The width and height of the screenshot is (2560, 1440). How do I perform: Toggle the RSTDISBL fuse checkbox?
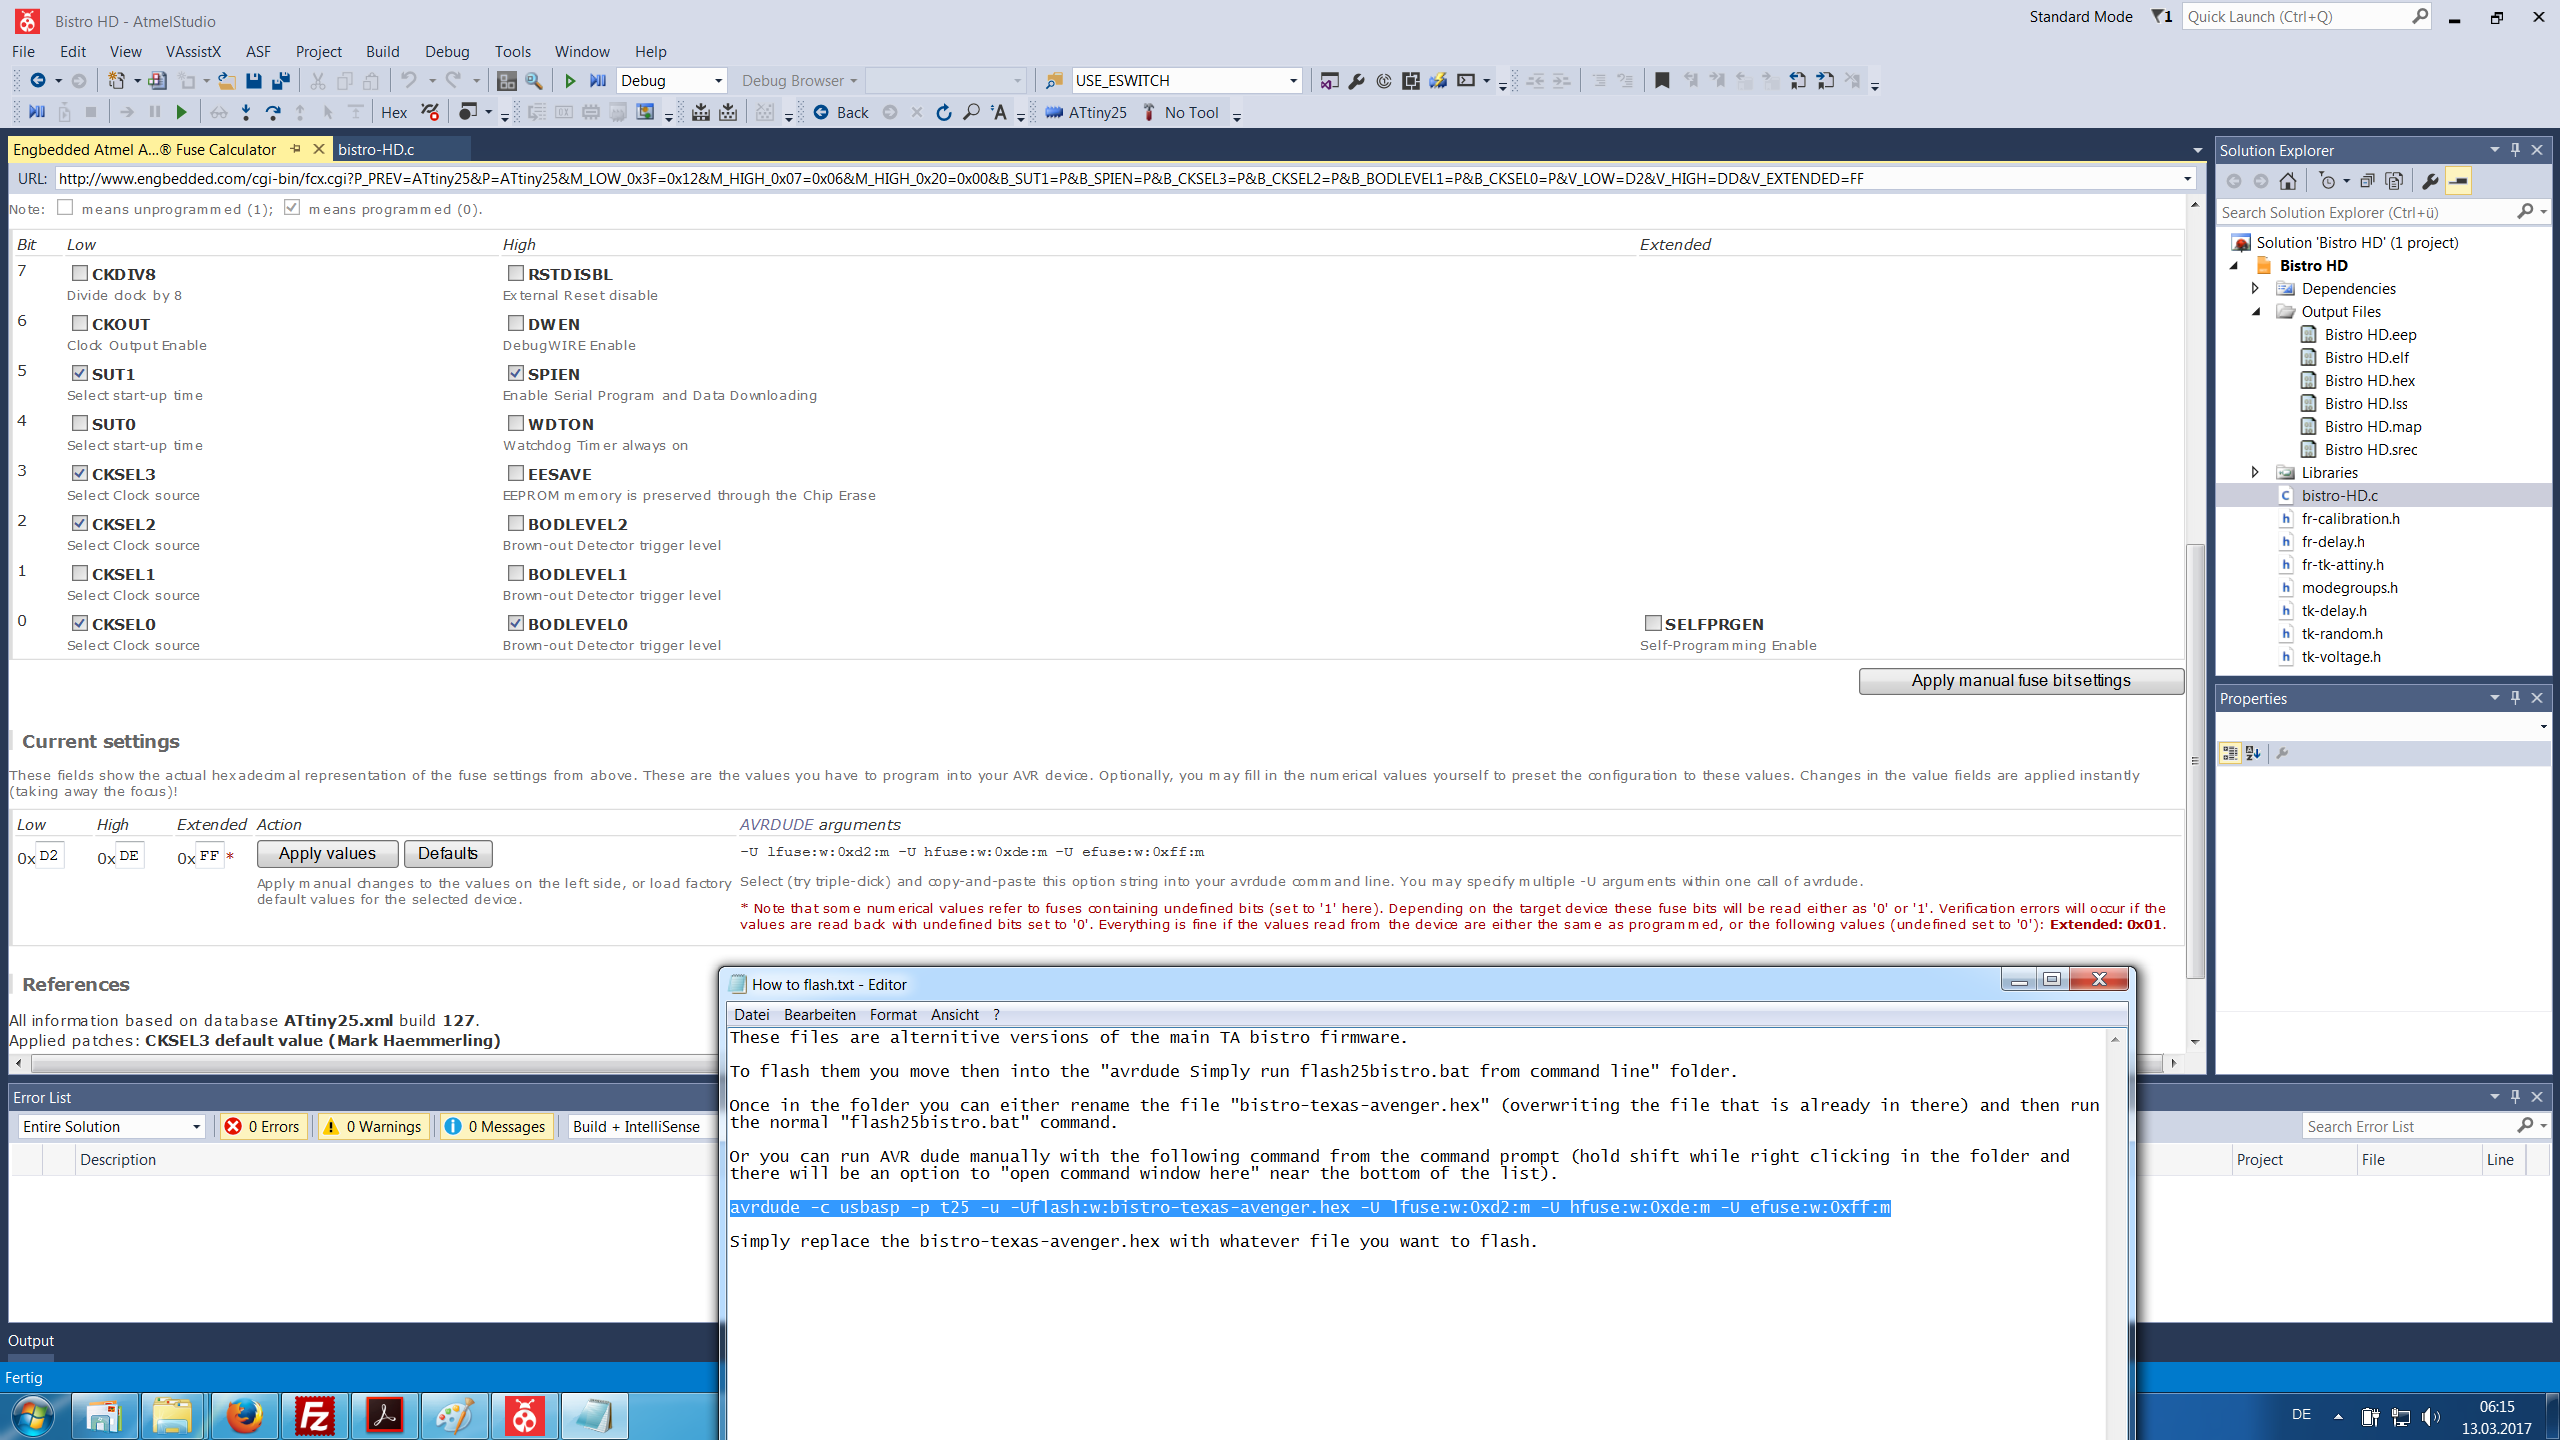coord(516,273)
